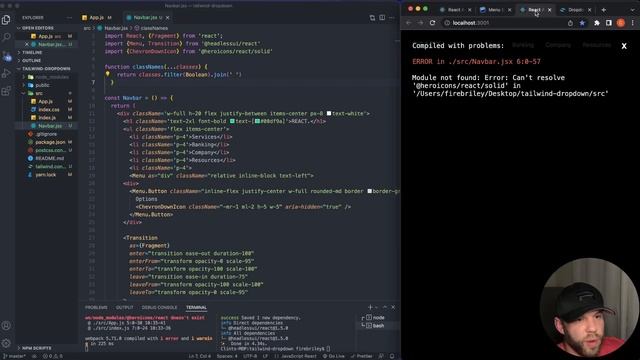Click the lightbulb code action icon
Image resolution: width=640 pixels, height=360 pixels.
[108, 74]
